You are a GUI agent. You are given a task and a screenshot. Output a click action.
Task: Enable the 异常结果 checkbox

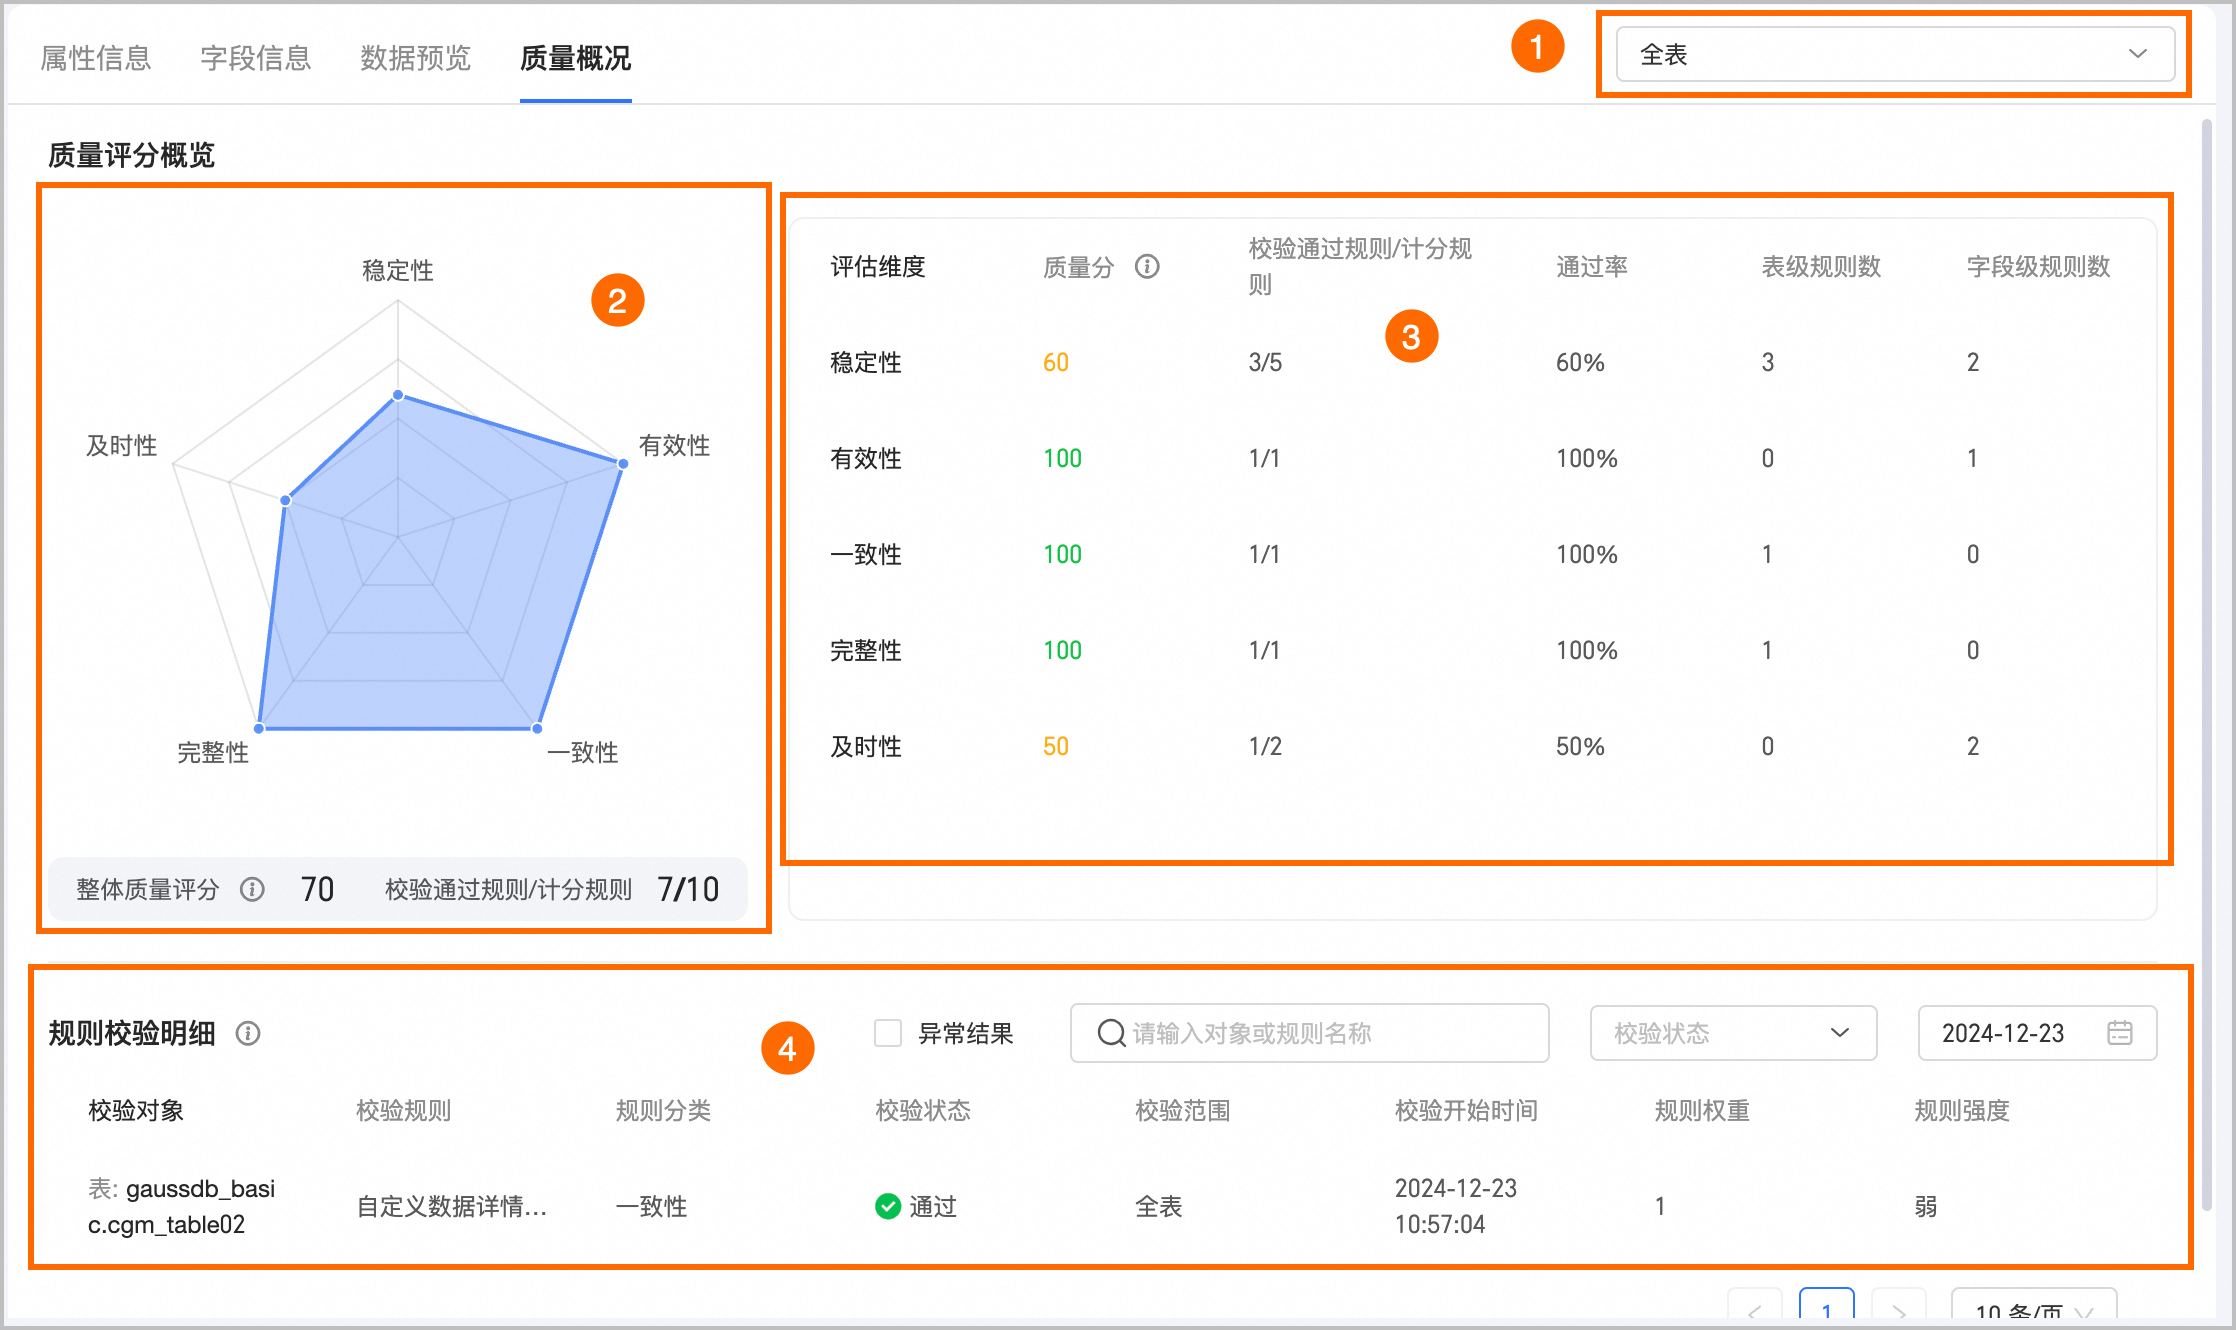coord(887,1033)
